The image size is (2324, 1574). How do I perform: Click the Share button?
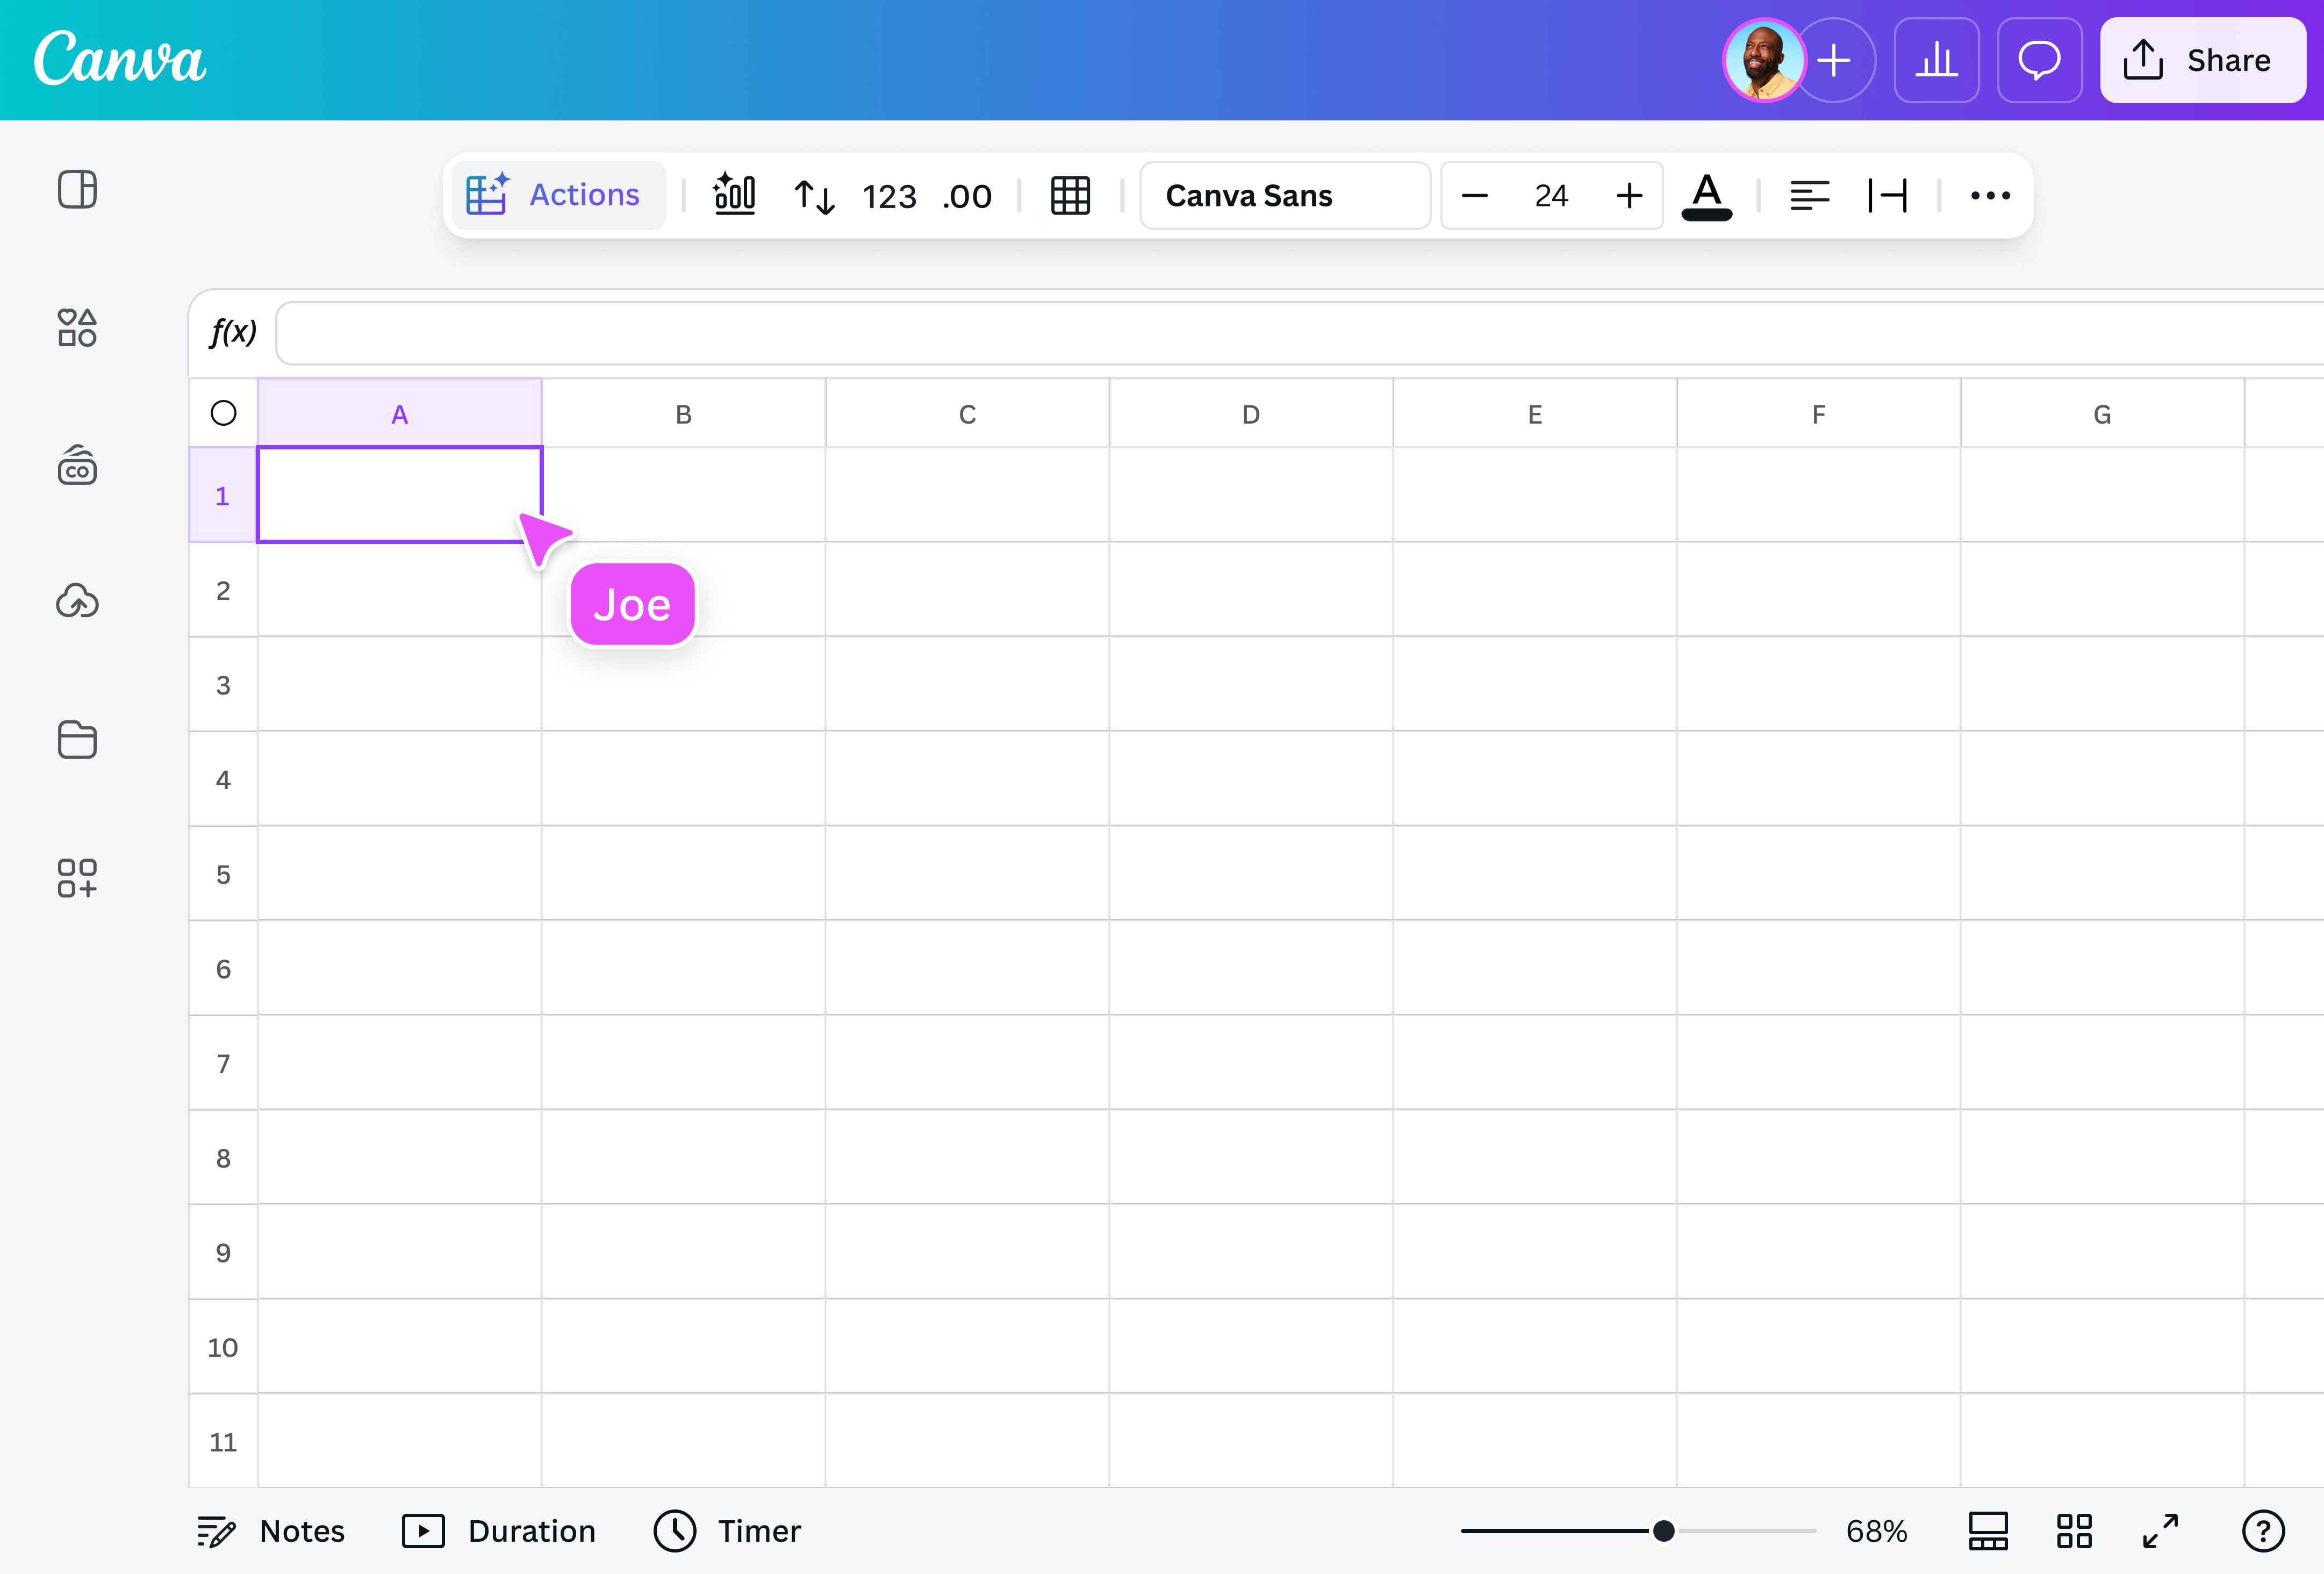point(2203,60)
